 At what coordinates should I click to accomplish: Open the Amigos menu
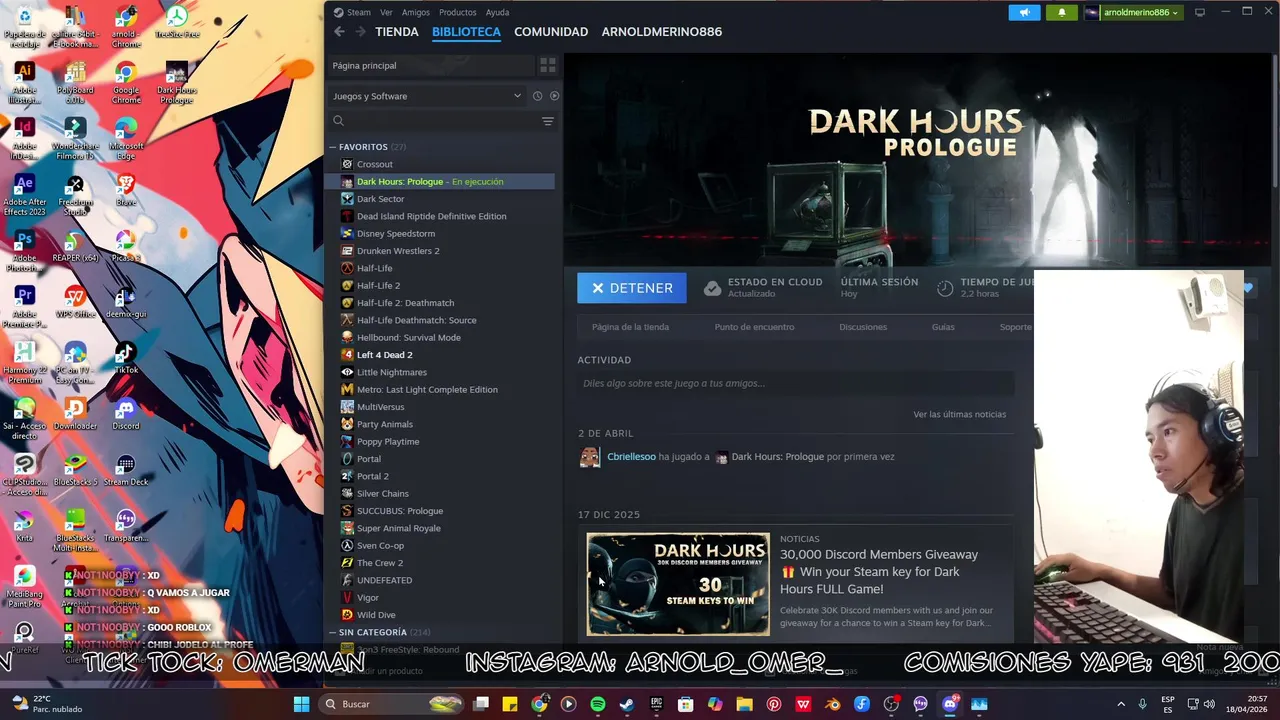pyautogui.click(x=416, y=12)
